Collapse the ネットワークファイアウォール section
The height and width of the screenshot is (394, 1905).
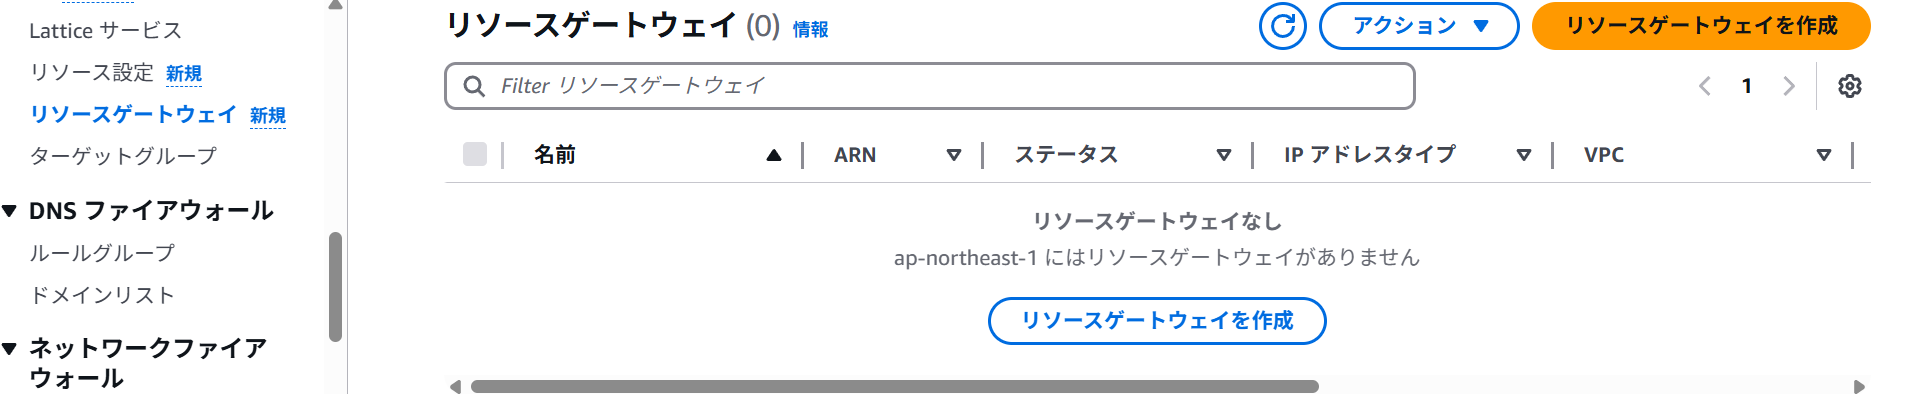[x=10, y=349]
